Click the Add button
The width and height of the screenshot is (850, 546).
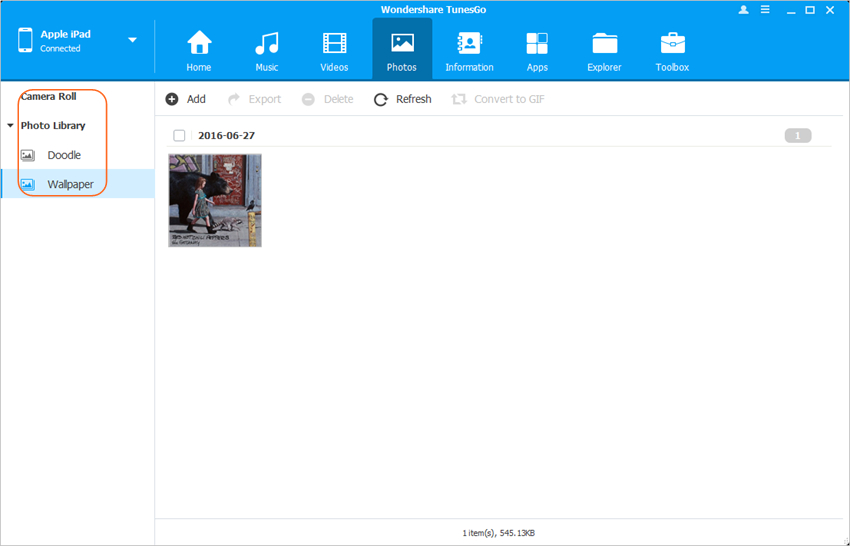(x=186, y=99)
